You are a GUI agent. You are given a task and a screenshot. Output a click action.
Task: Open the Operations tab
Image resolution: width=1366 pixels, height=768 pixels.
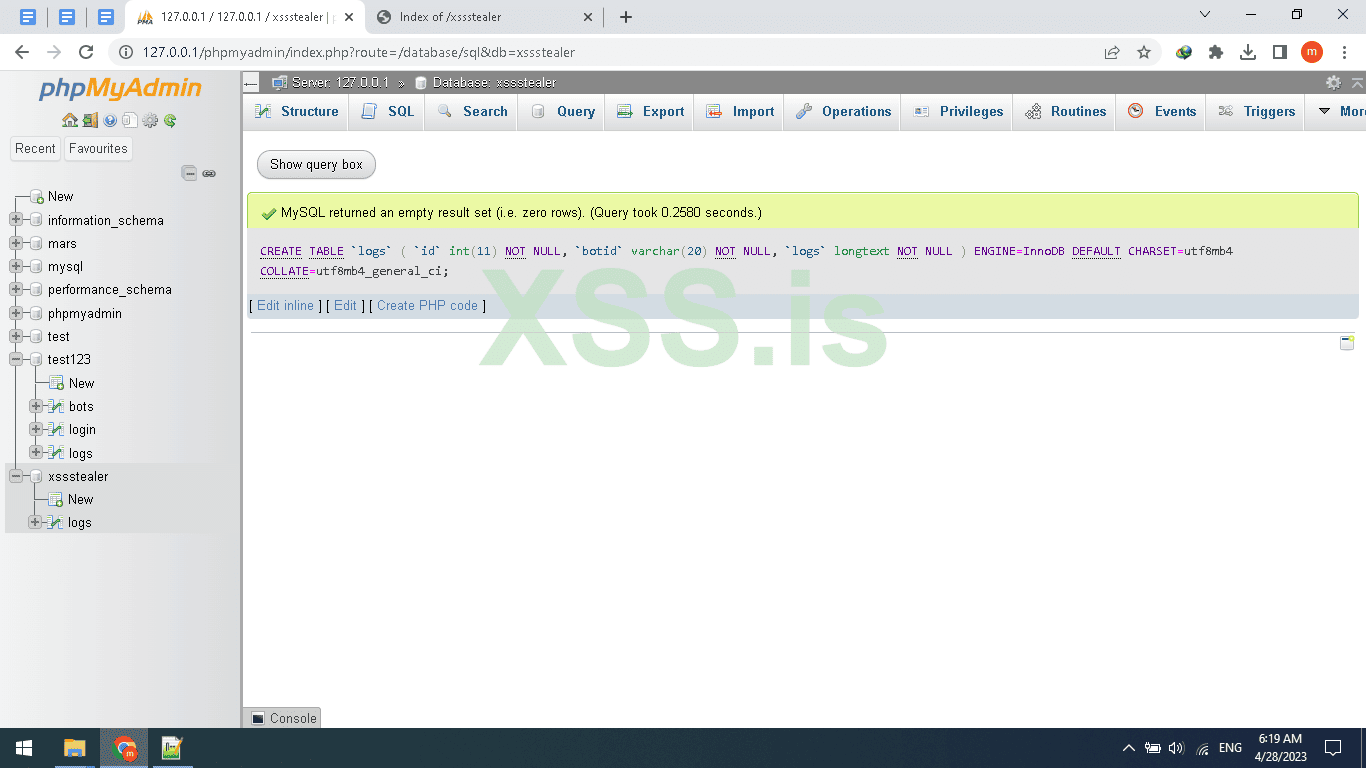(x=843, y=111)
